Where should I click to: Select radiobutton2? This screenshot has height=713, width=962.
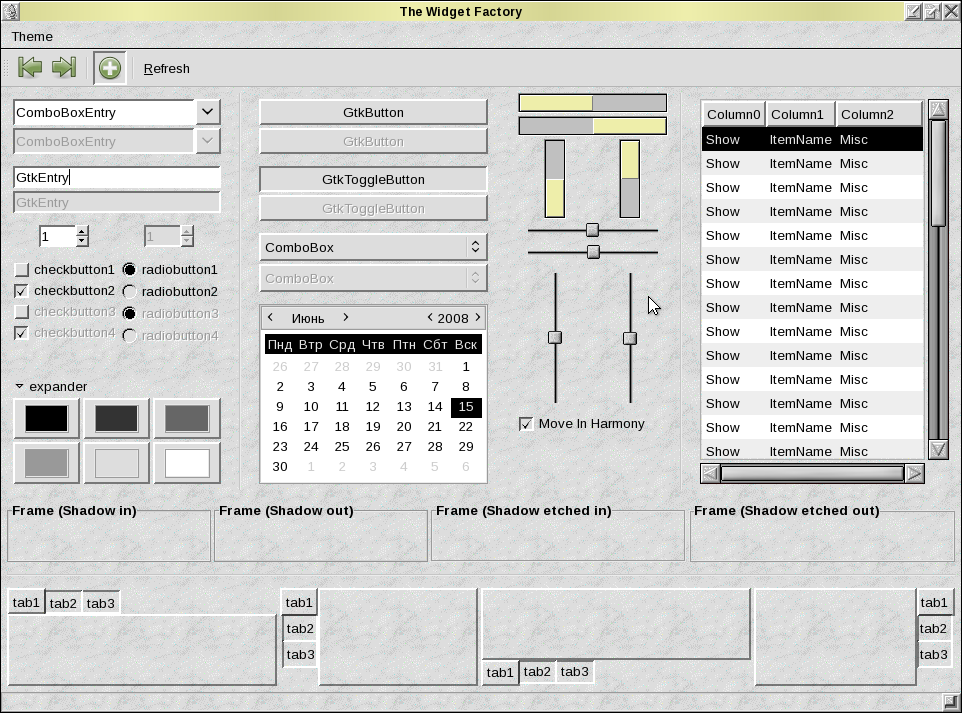coord(129,291)
